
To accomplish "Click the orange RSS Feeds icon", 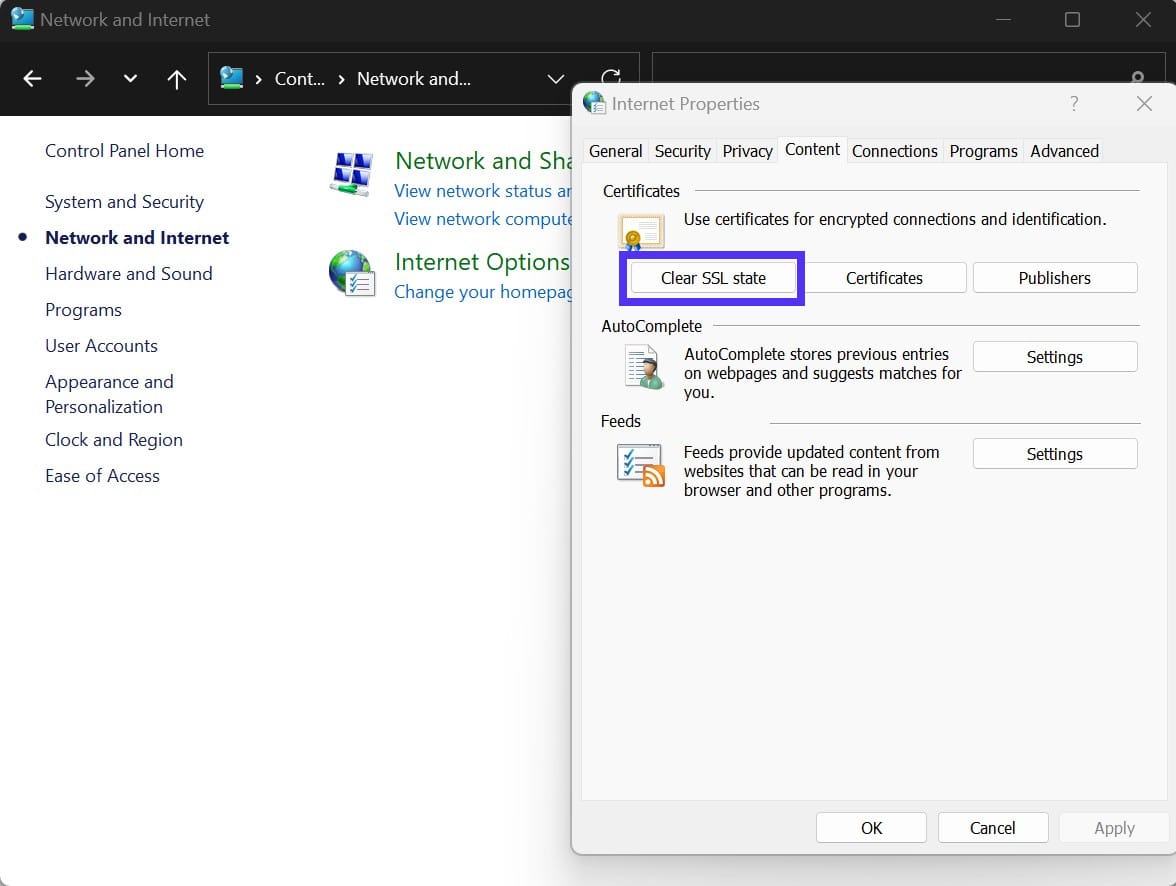I will tap(639, 463).
